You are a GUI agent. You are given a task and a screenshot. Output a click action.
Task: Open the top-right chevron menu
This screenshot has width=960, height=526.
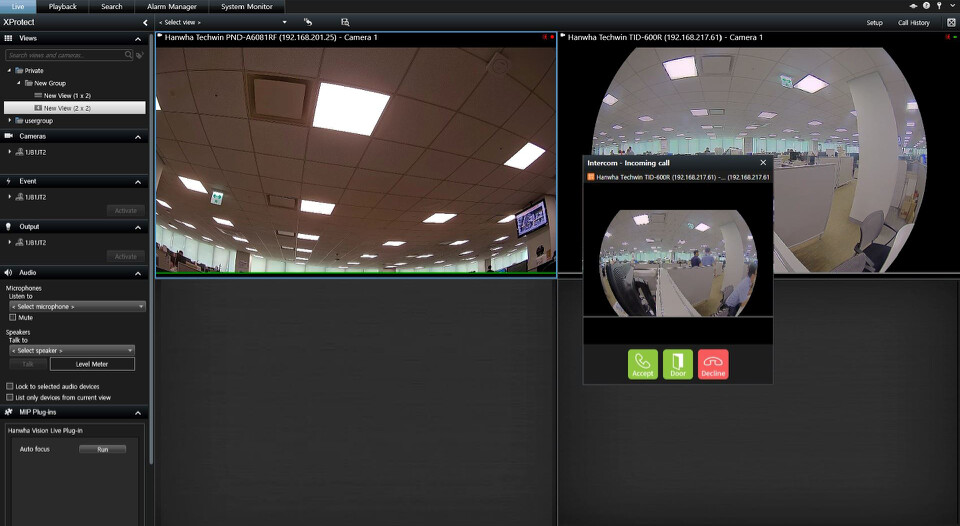952,6
